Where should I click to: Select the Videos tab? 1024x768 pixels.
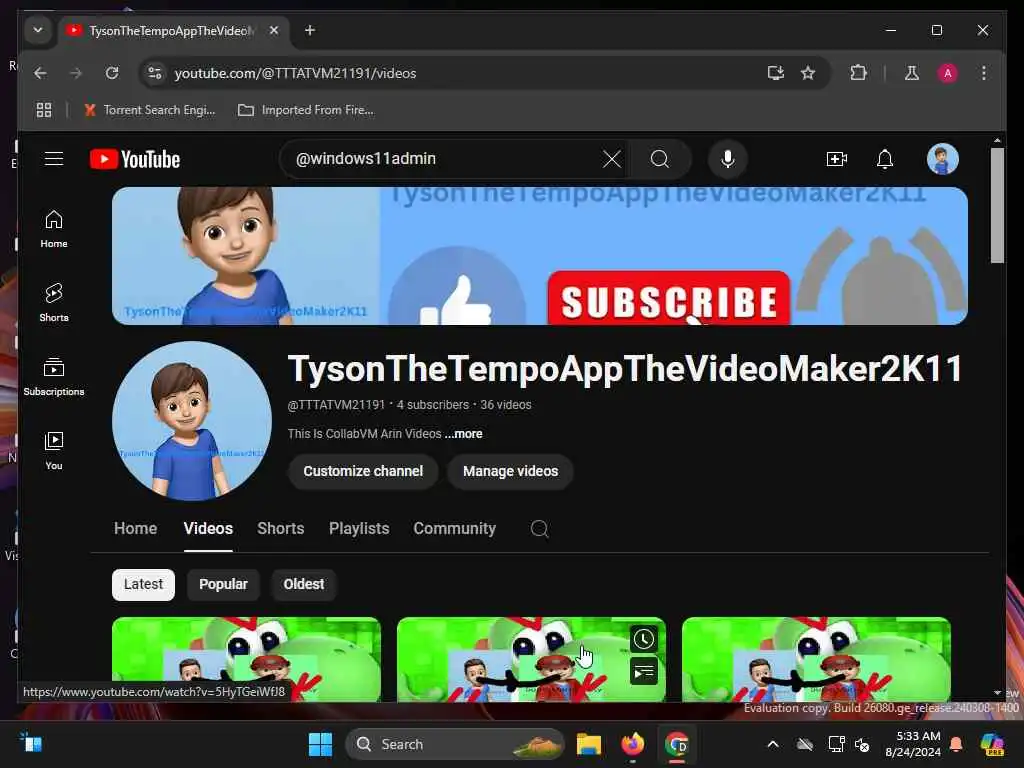click(x=208, y=528)
